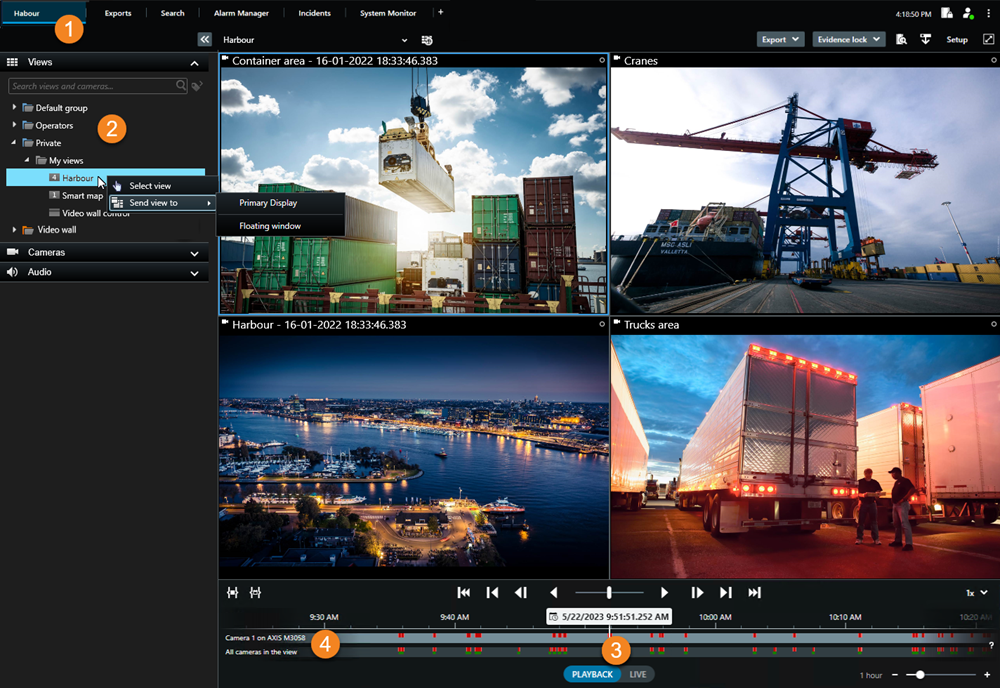Choose Floating window from submenu
Image resolution: width=1000 pixels, height=688 pixels.
270,226
